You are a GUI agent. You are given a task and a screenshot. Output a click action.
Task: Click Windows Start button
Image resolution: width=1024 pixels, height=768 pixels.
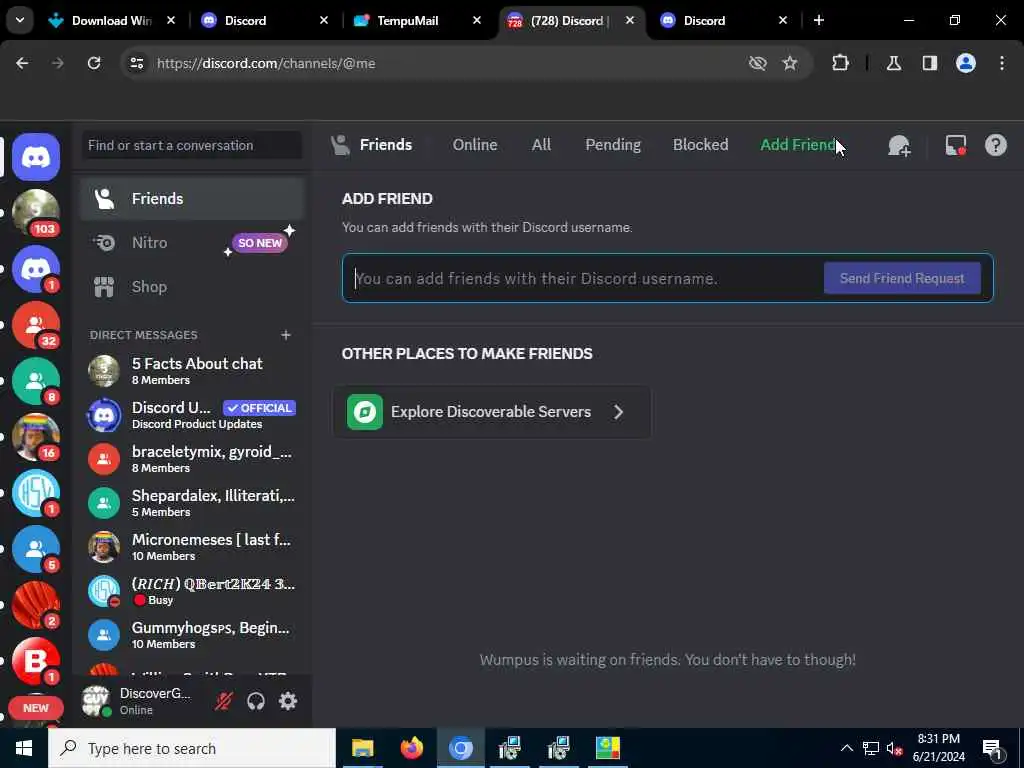[24, 748]
